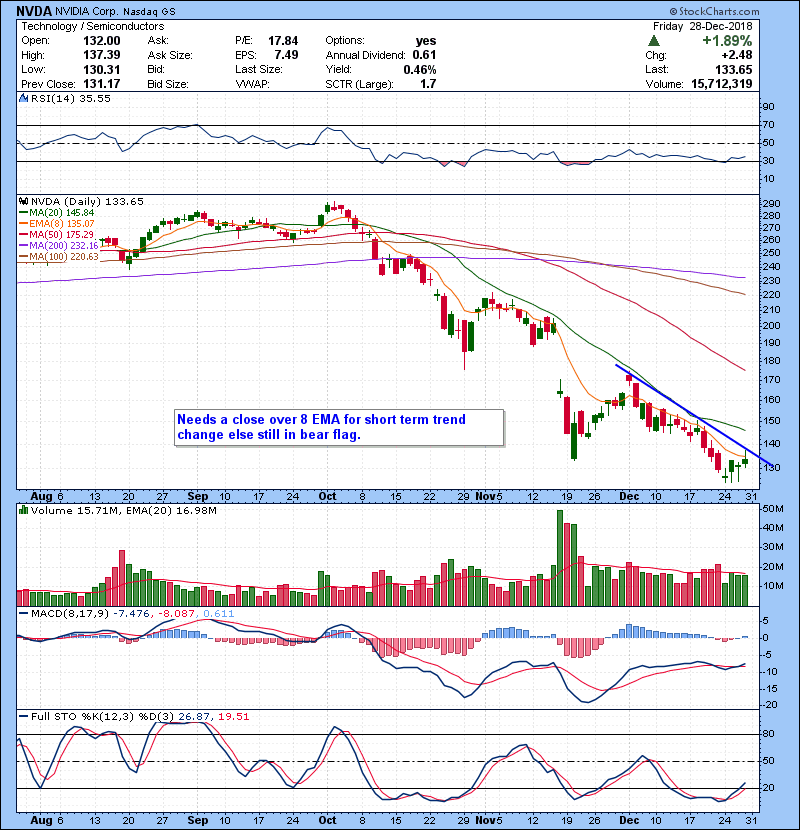Screen dimensions: 800x830
Task: Click the Last value 133.65
Action: pos(734,69)
